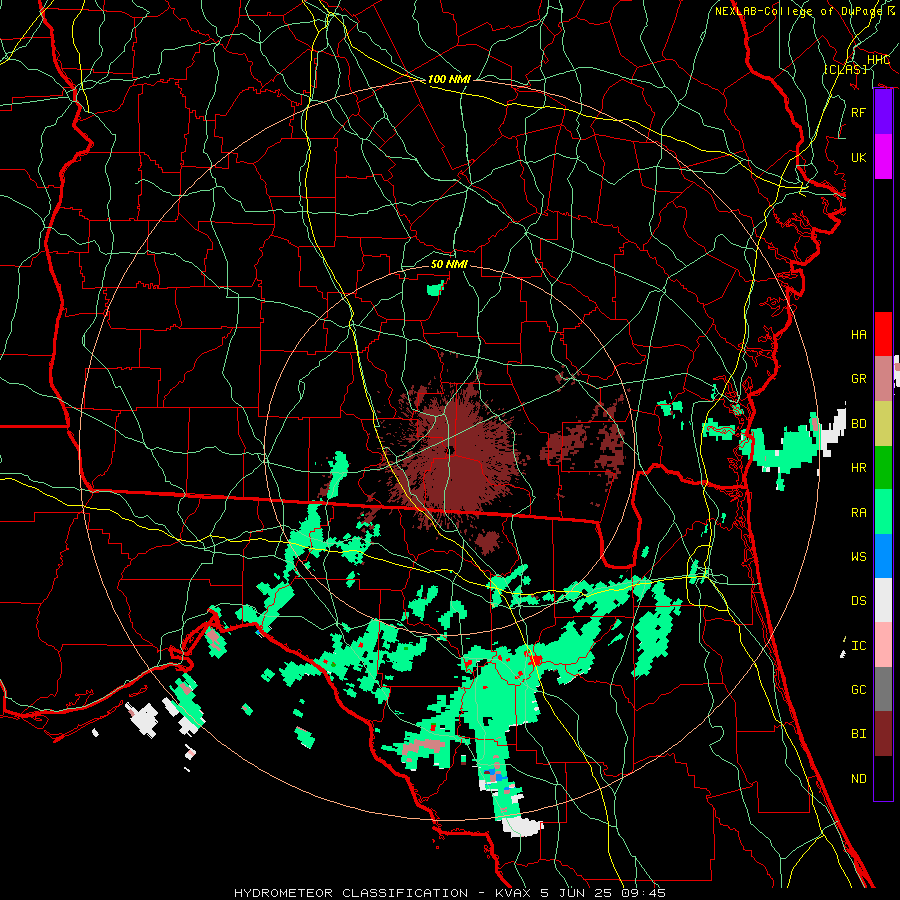Click the brown BI legend color swatch
The width and height of the screenshot is (900, 900).
(883, 734)
